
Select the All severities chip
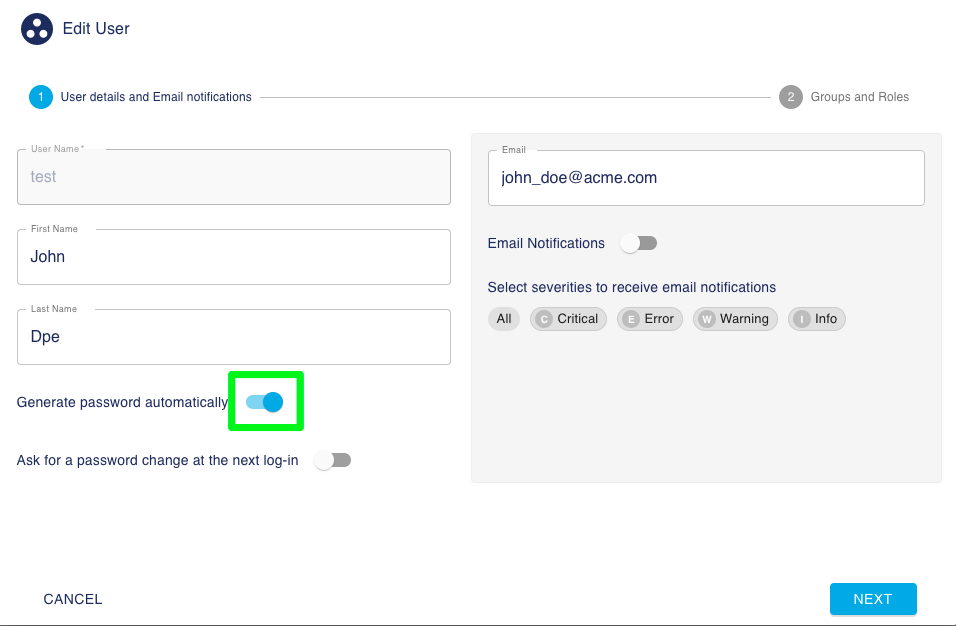click(504, 319)
